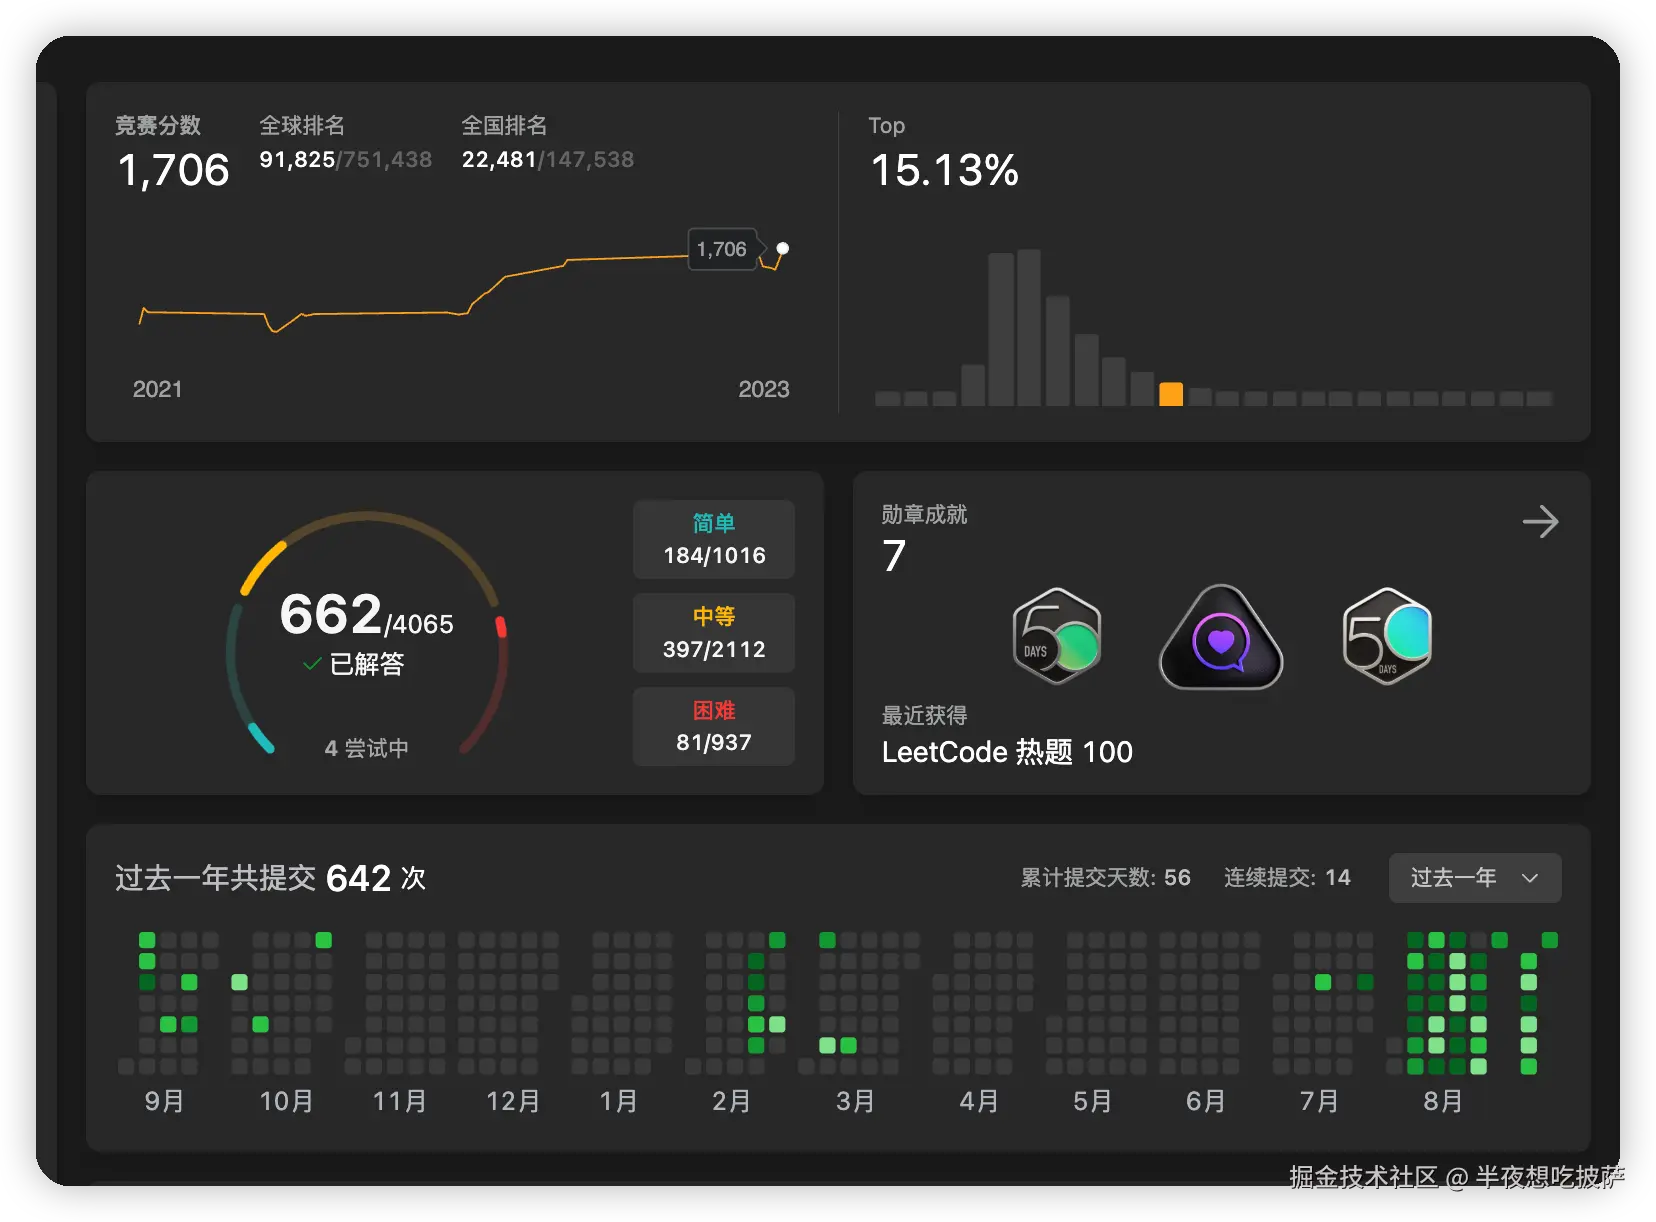Viewport: 1656px width, 1222px height.
Task: Click the 勋章成就 section heading
Action: pos(924,515)
